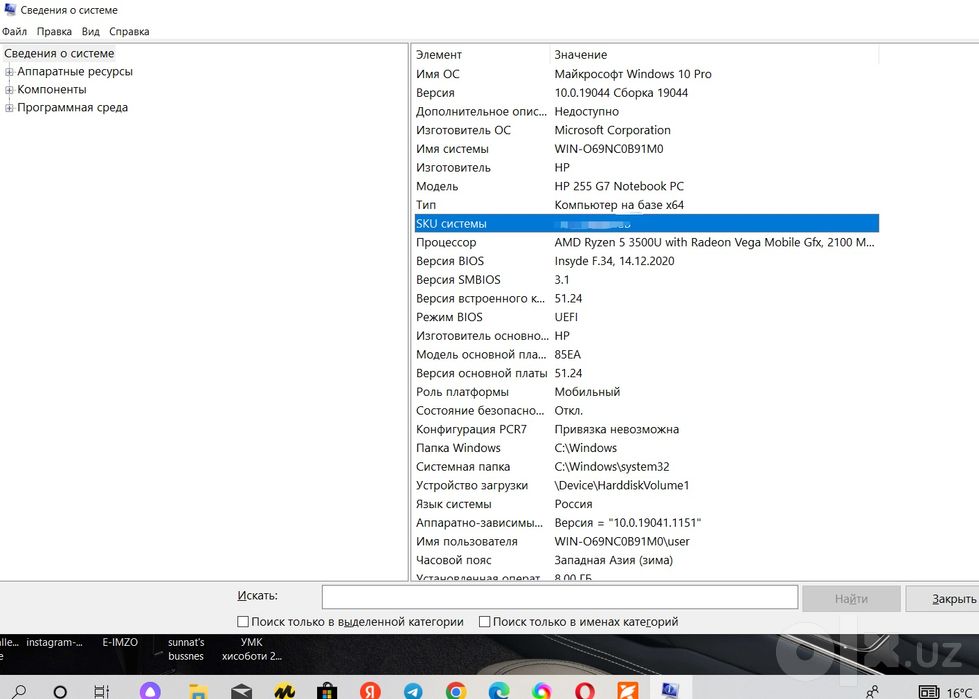Open the orange app icon next to Opera

click(x=627, y=691)
